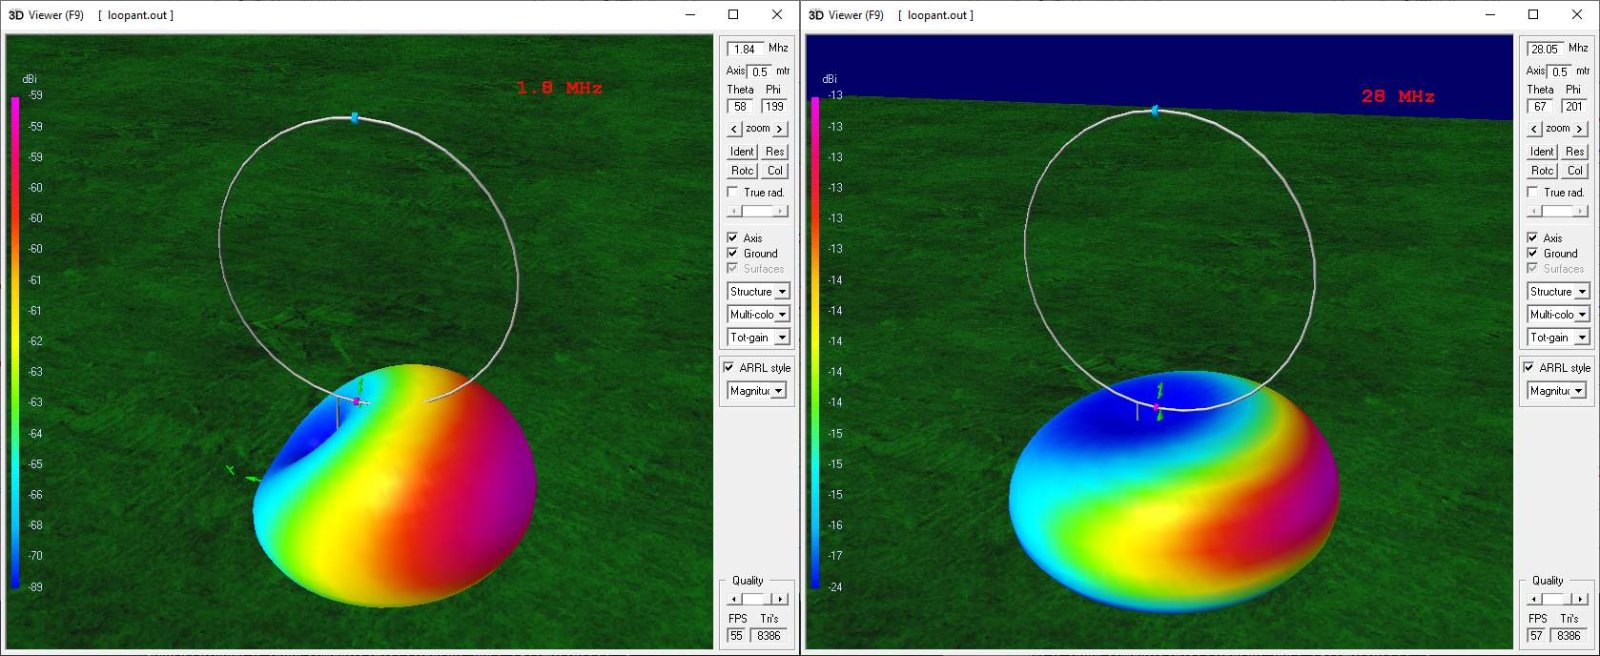The image size is (1600, 656).
Task: Click zoom-out left arrow in 1.84 MHz viewer
Action: tap(734, 129)
